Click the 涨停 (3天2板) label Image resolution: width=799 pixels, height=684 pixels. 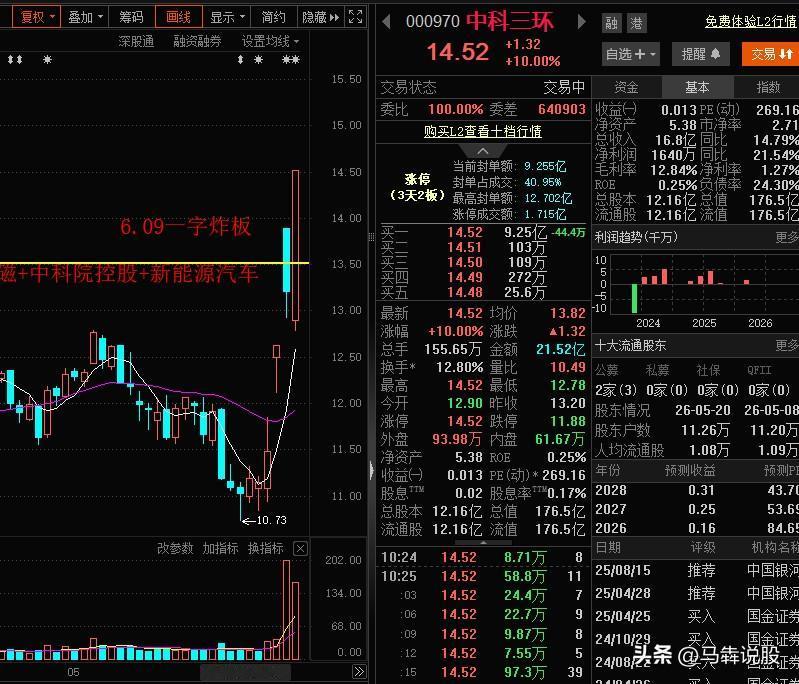pyautogui.click(x=417, y=187)
